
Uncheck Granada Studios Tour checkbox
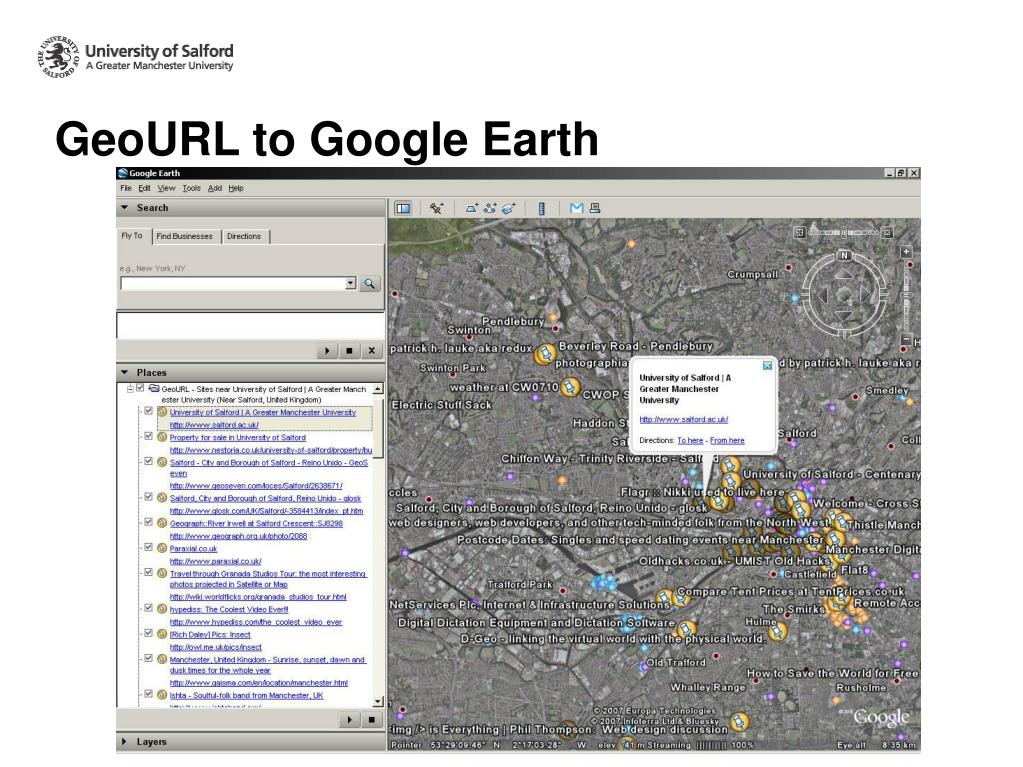click(149, 573)
